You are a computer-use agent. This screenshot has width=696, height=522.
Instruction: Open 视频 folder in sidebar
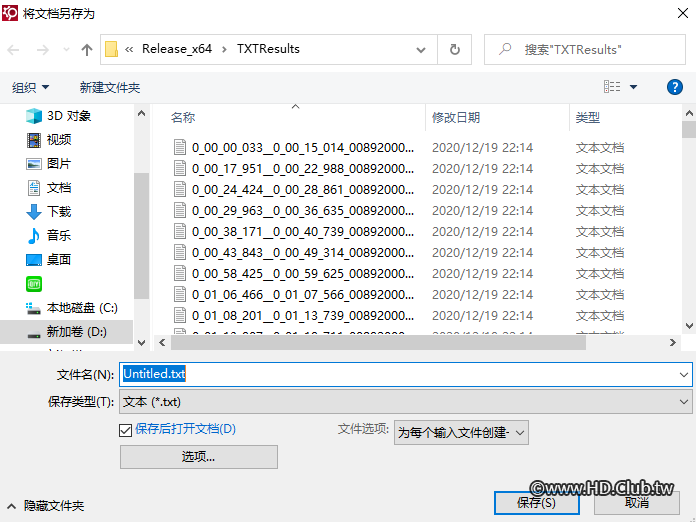coord(49,140)
